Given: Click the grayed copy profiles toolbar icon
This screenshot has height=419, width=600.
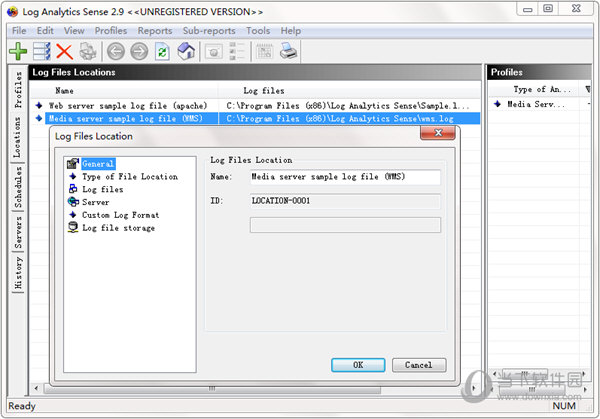Looking at the screenshot, I should click(x=88, y=51).
